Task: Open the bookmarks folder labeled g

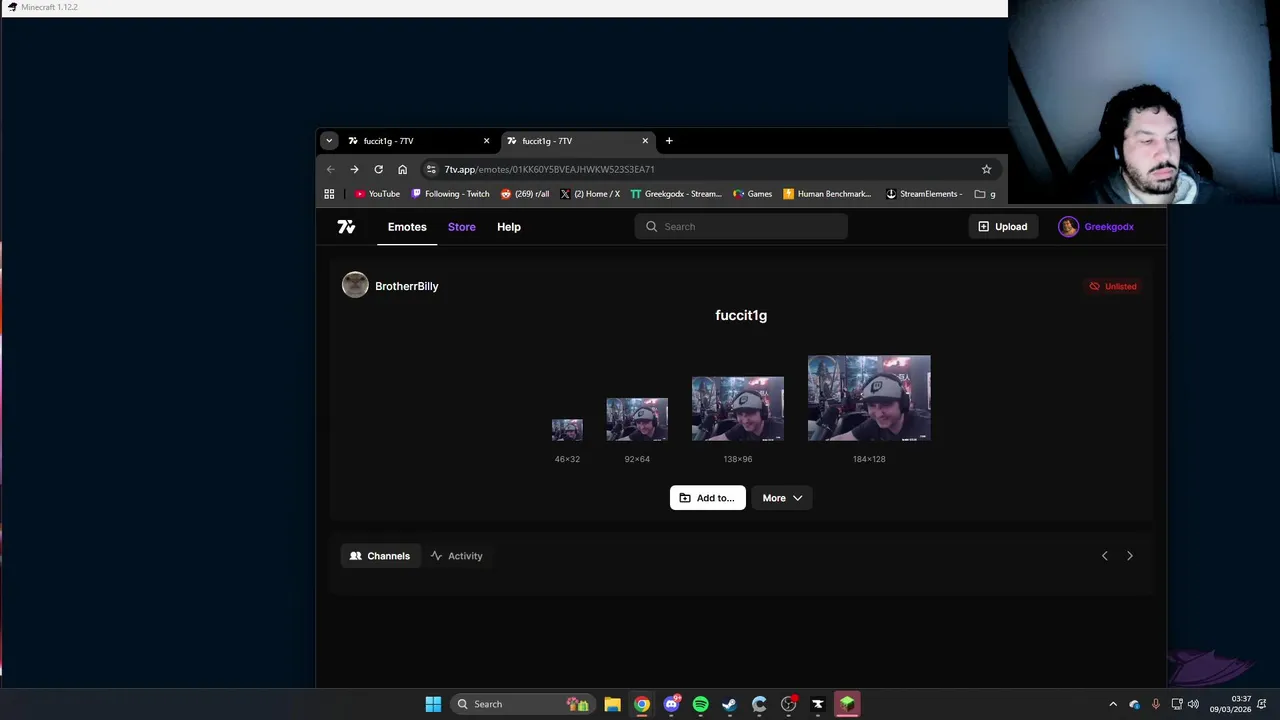Action: [x=985, y=194]
